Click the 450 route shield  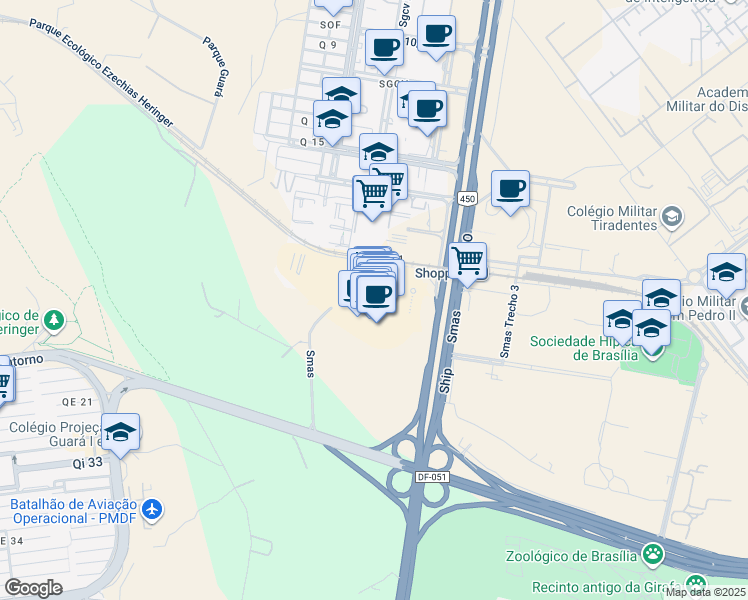tap(467, 198)
